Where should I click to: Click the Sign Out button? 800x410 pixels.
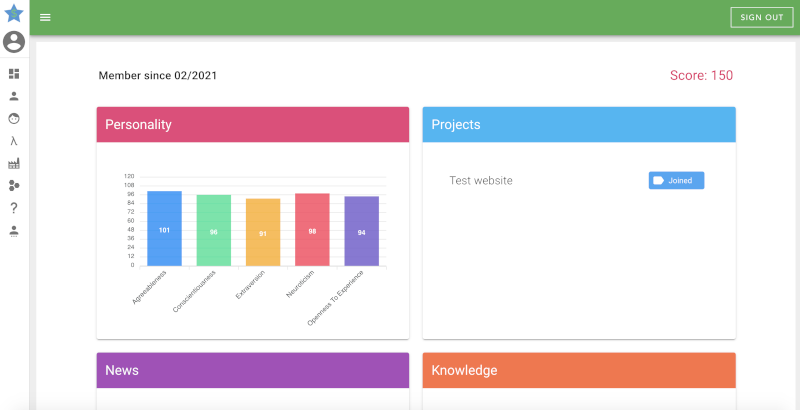click(761, 17)
